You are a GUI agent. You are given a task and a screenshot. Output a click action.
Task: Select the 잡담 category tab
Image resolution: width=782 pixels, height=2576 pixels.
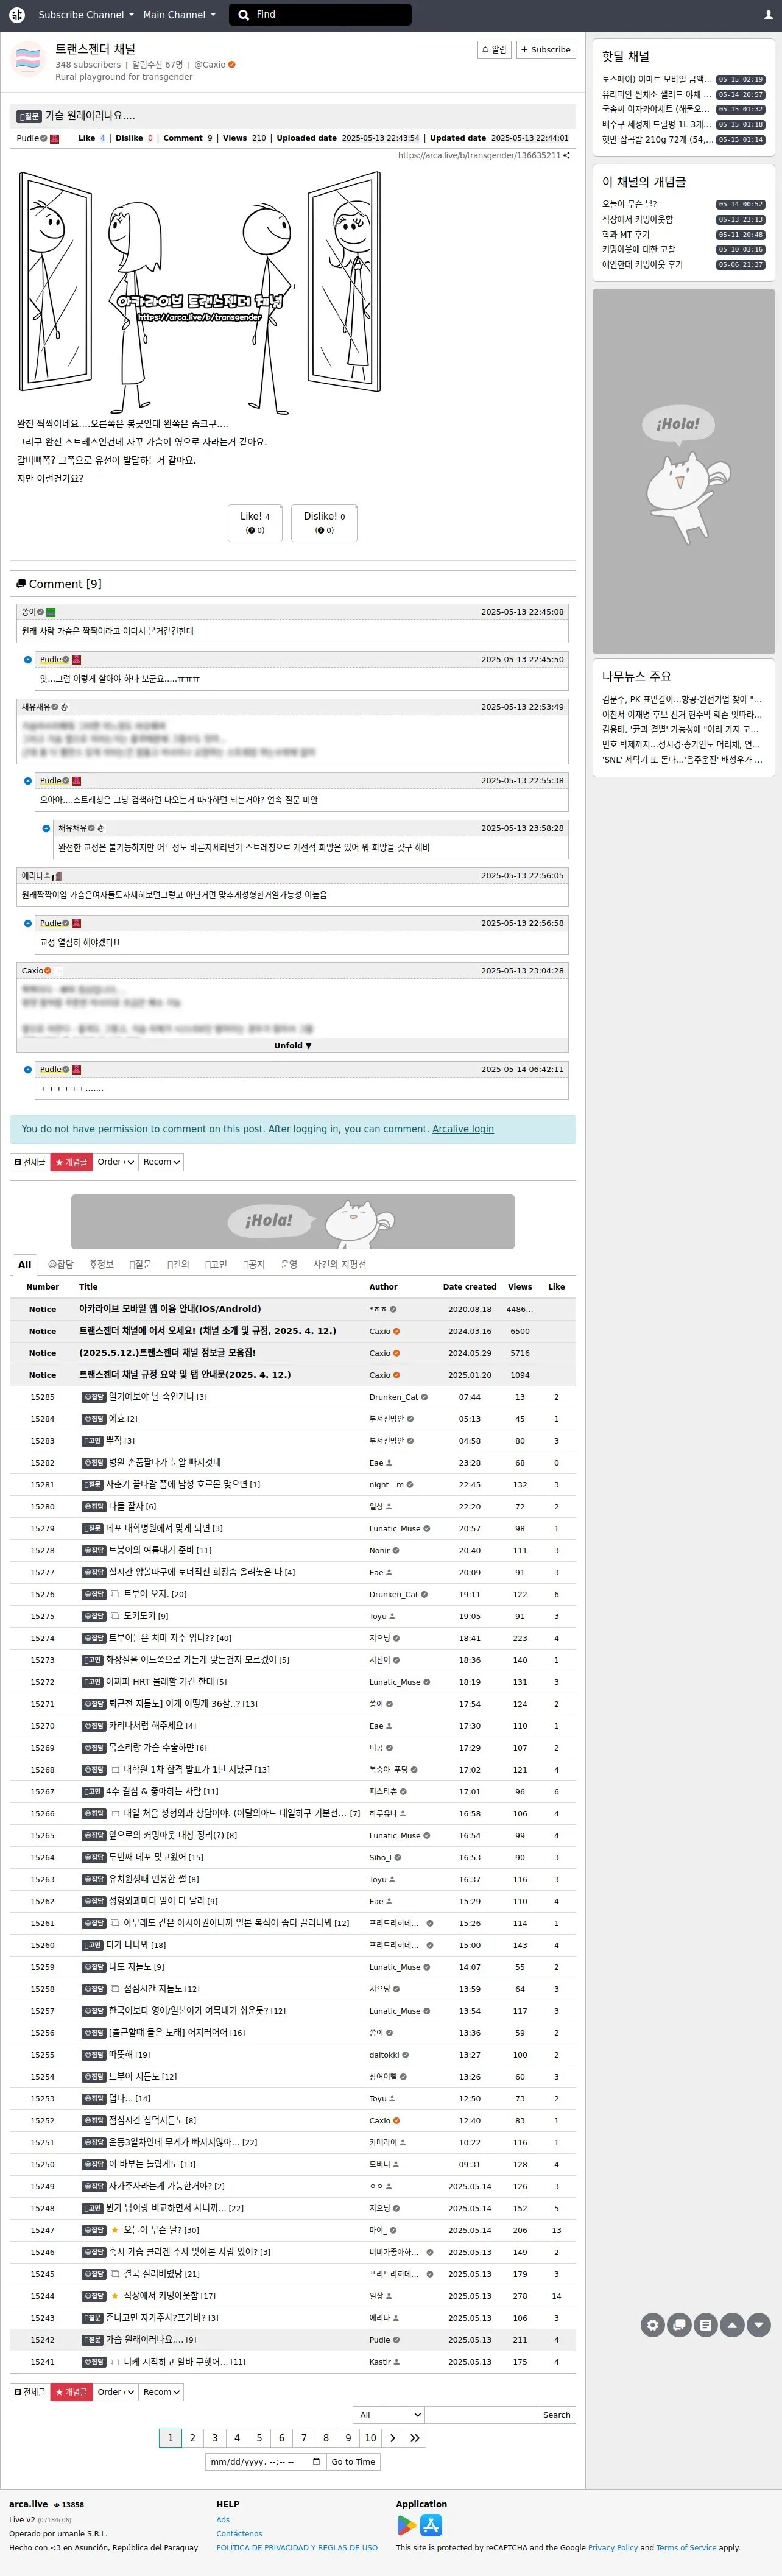point(61,1265)
